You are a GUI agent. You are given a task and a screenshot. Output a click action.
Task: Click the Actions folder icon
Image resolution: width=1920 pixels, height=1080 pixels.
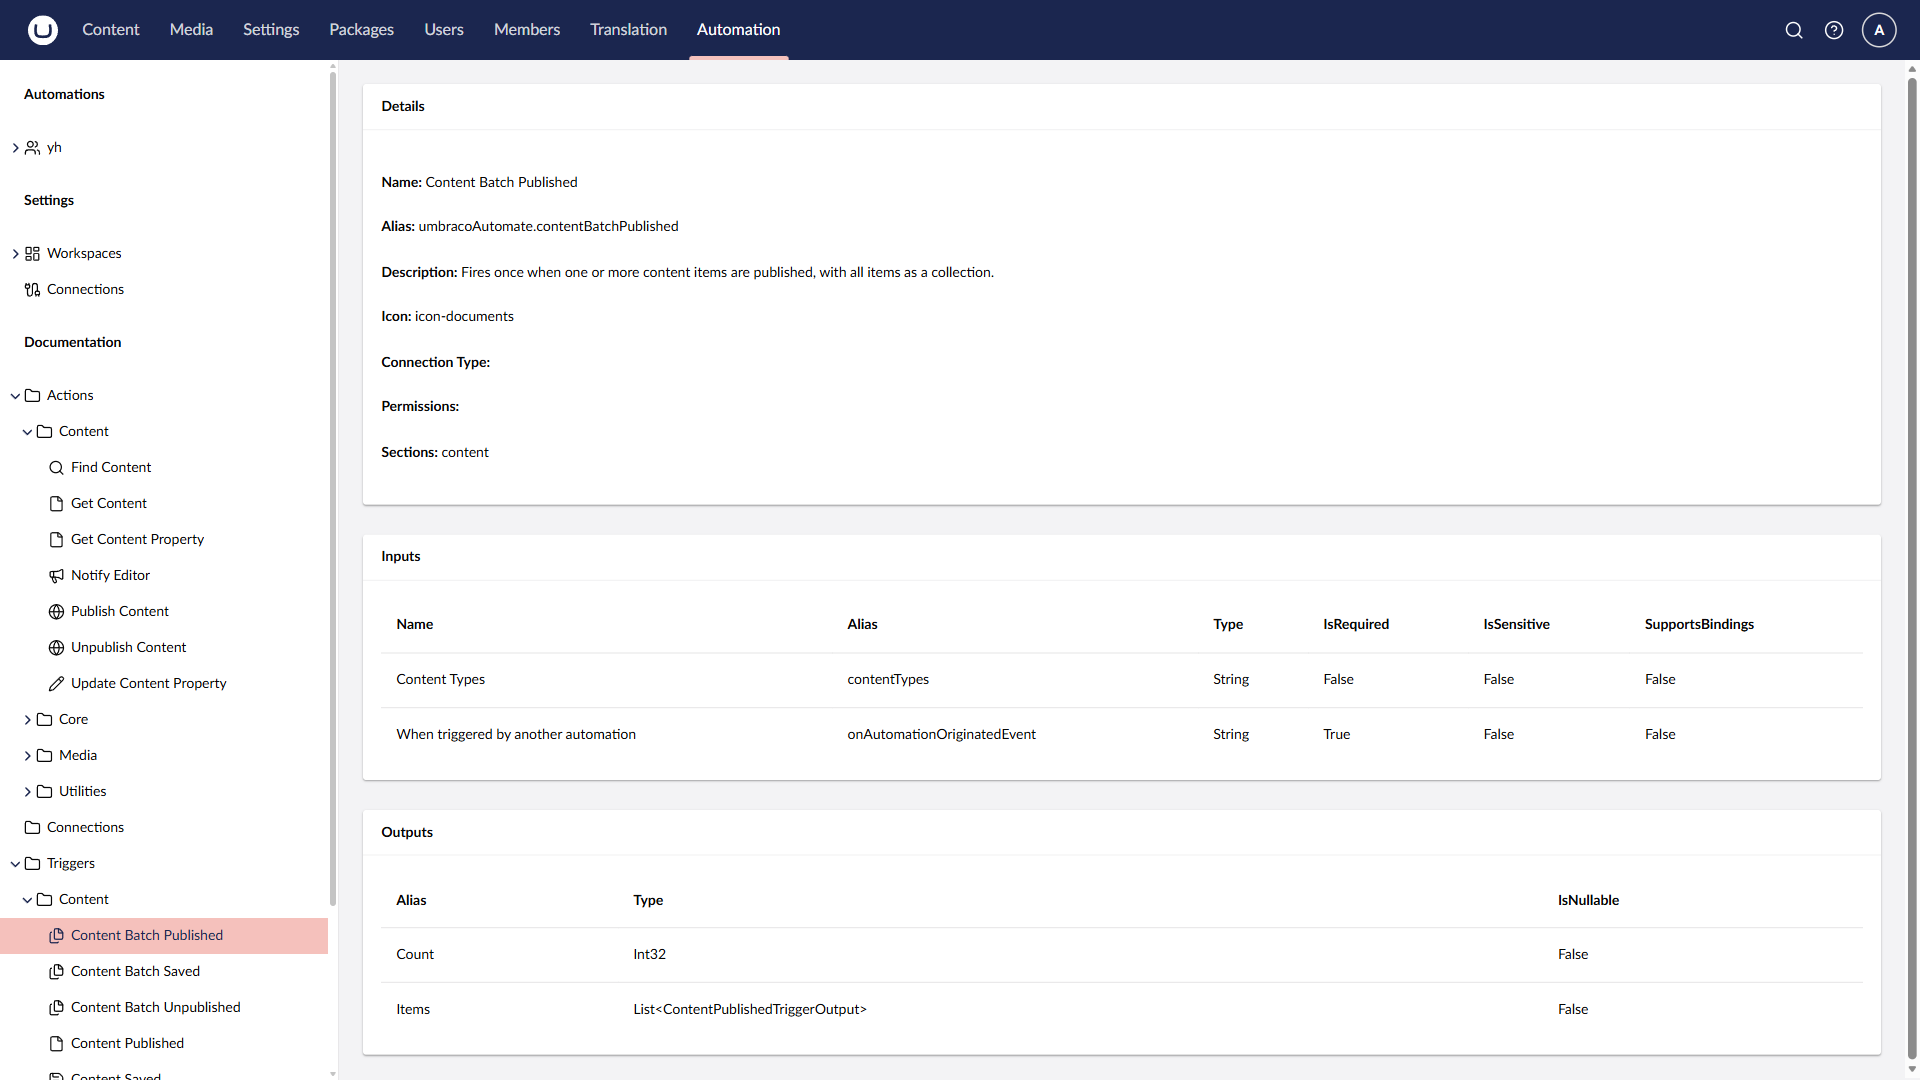pos(33,396)
